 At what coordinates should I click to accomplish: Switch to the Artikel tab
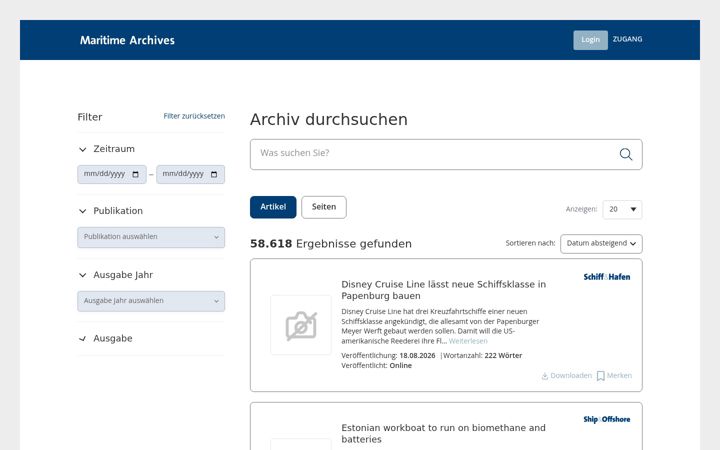273,207
